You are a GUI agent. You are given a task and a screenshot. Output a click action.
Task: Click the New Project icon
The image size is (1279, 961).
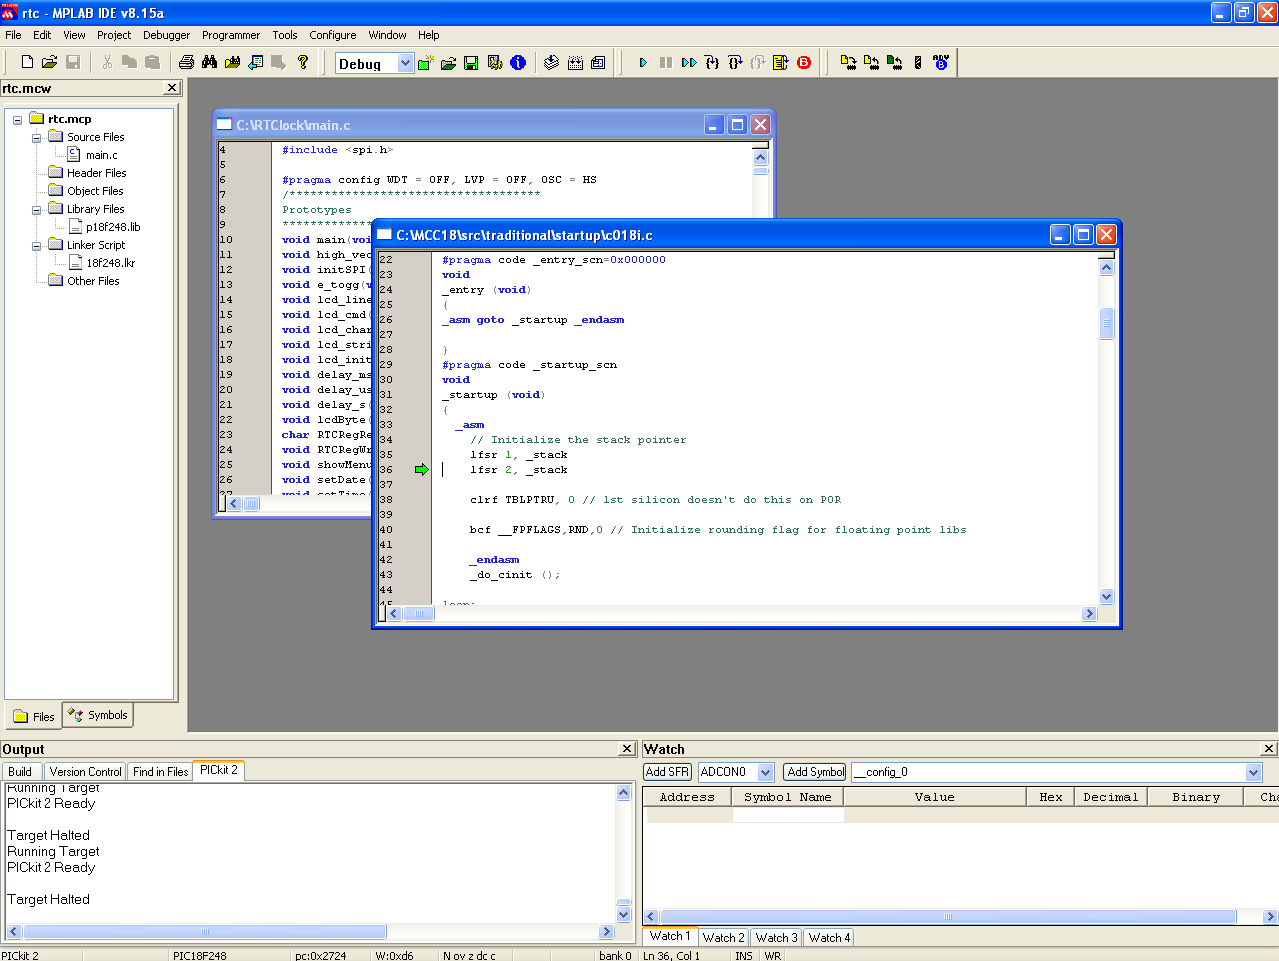pyautogui.click(x=425, y=63)
